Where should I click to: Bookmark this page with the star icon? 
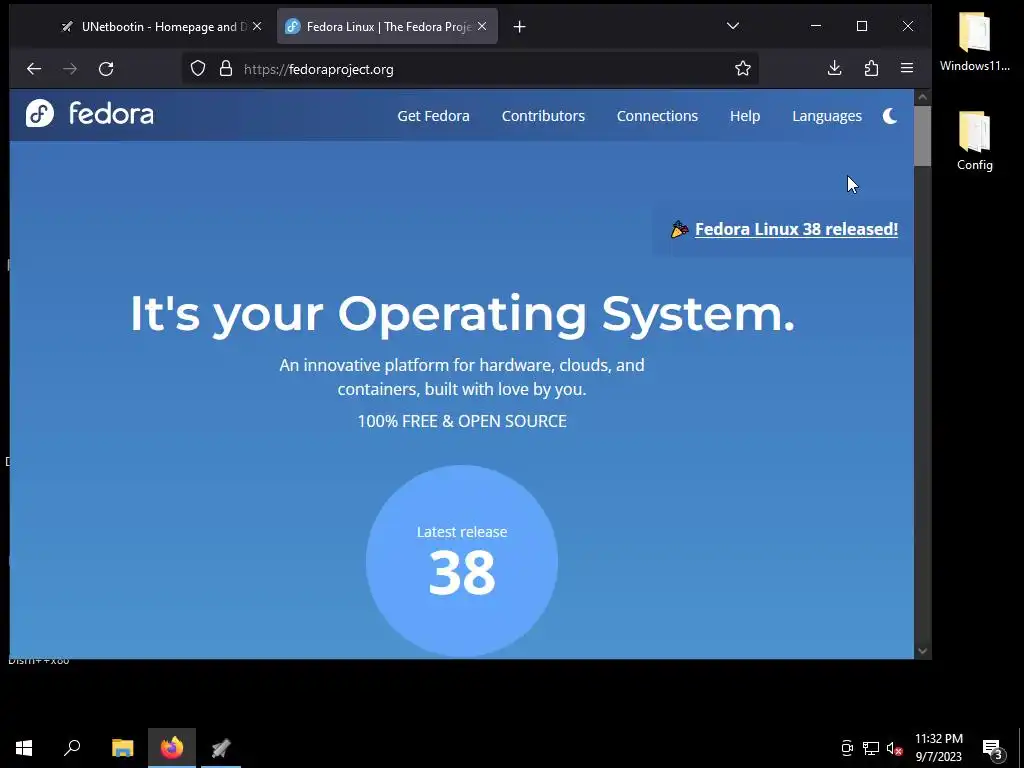coord(743,69)
